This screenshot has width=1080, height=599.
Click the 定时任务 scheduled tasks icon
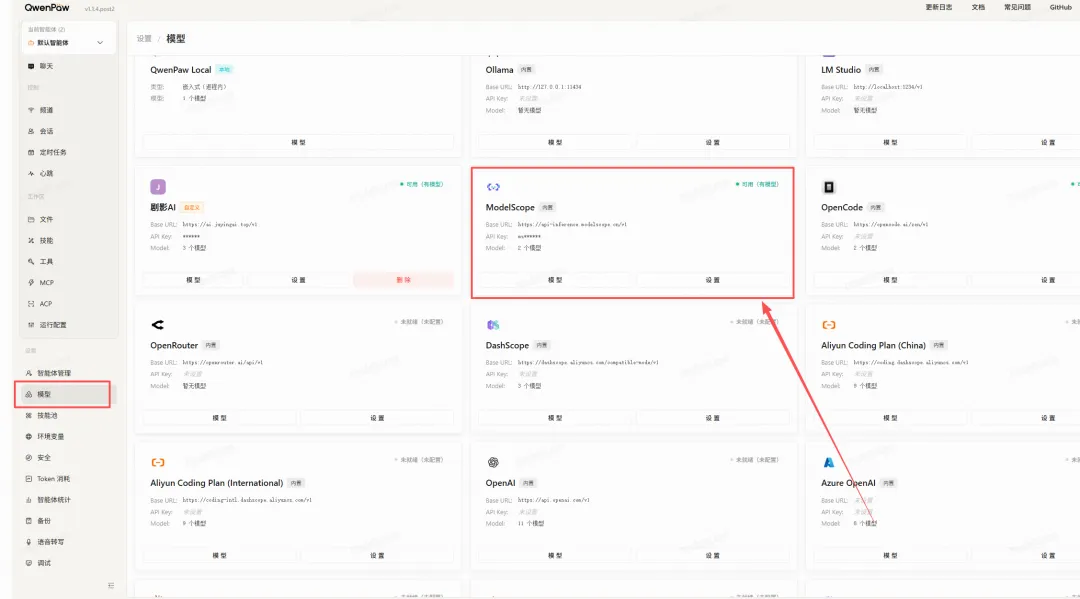31,152
